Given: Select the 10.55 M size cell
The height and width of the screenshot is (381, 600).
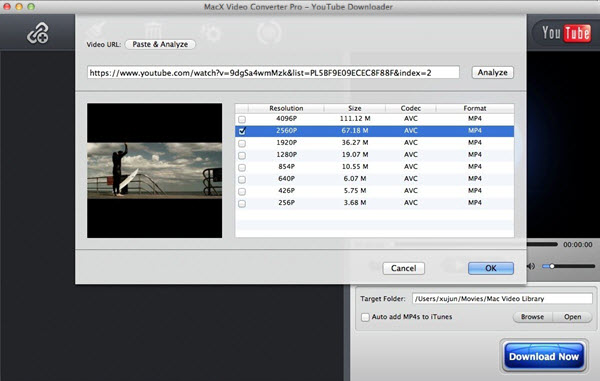Looking at the screenshot, I should click(355, 167).
